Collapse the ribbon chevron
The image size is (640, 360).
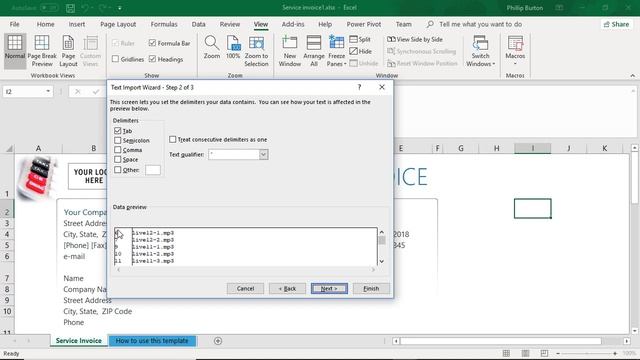[632, 76]
